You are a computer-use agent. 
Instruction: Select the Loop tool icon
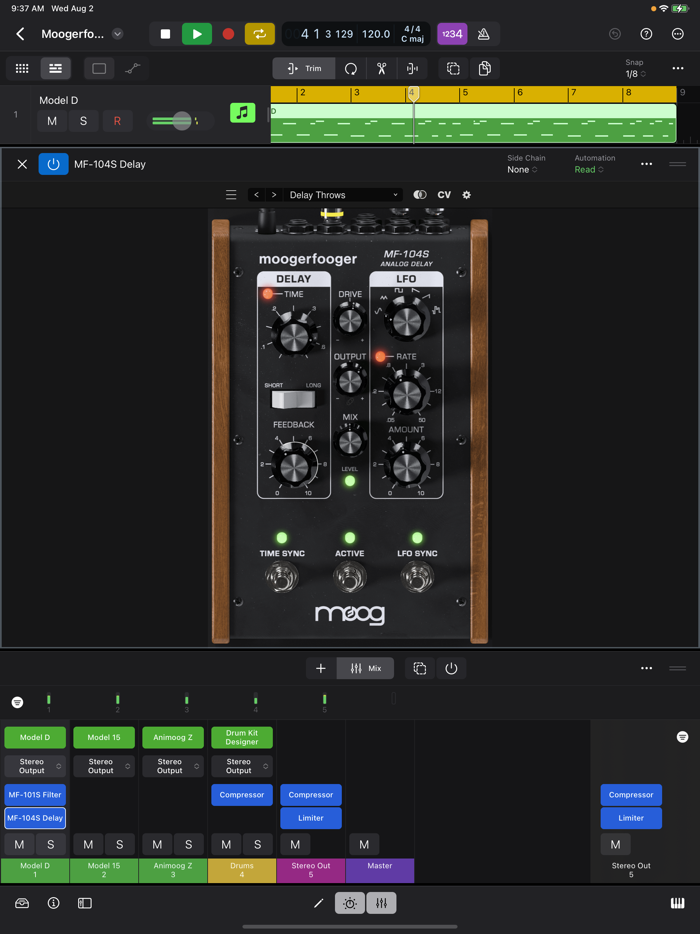pyautogui.click(x=351, y=69)
